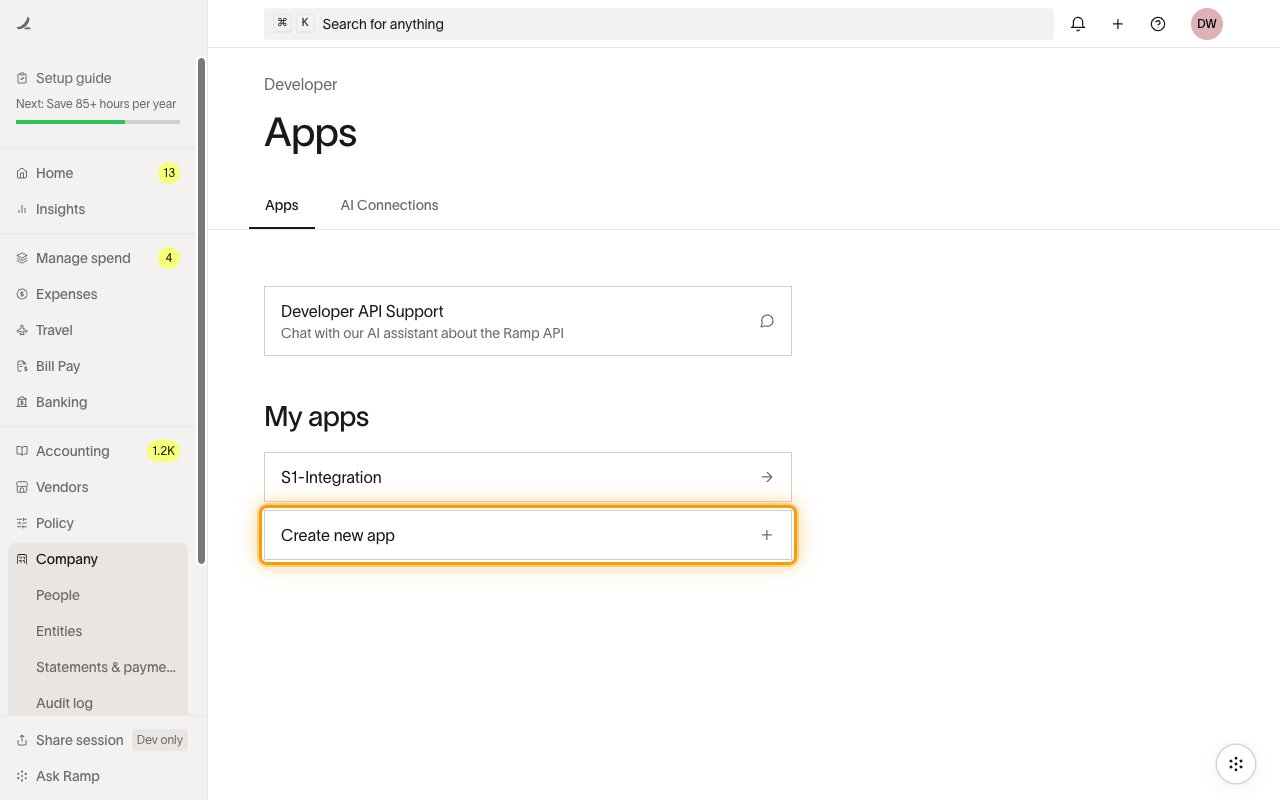Click the plus icon in top bar
The height and width of the screenshot is (800, 1280).
(1118, 24)
